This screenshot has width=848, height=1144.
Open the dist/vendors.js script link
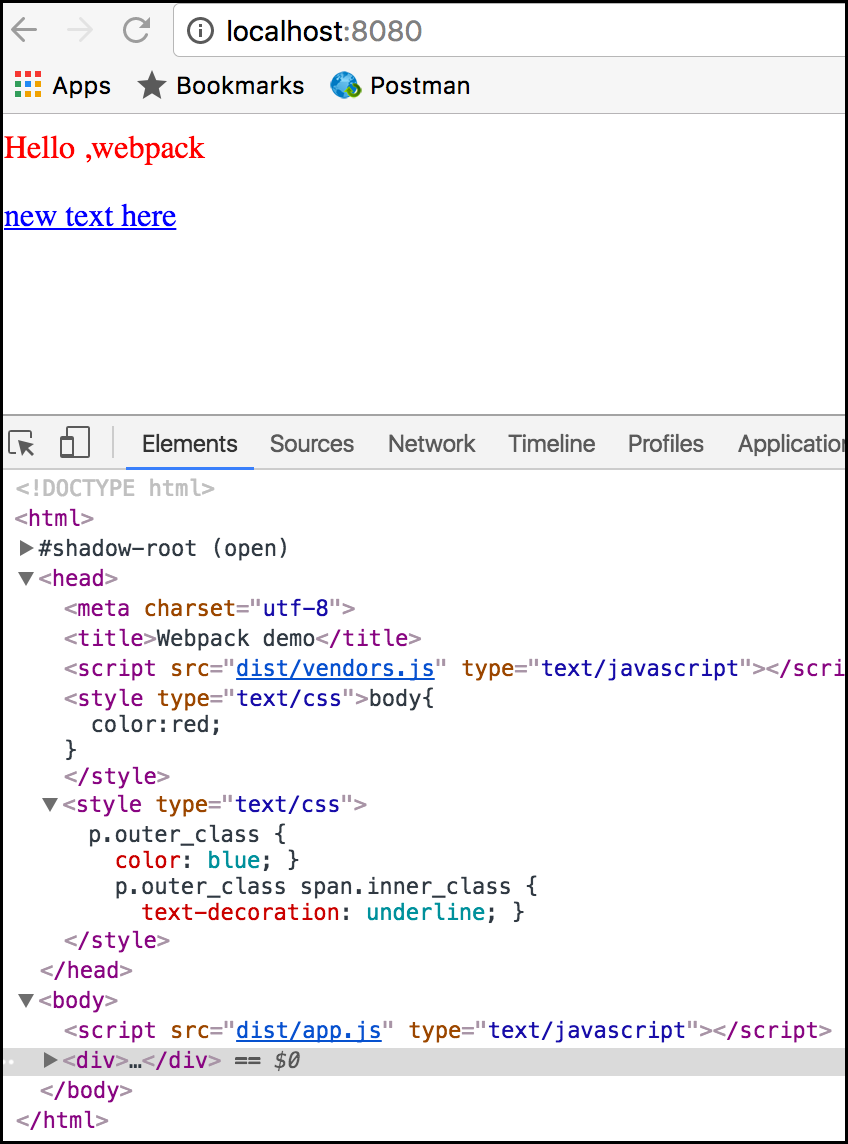[x=335, y=668]
